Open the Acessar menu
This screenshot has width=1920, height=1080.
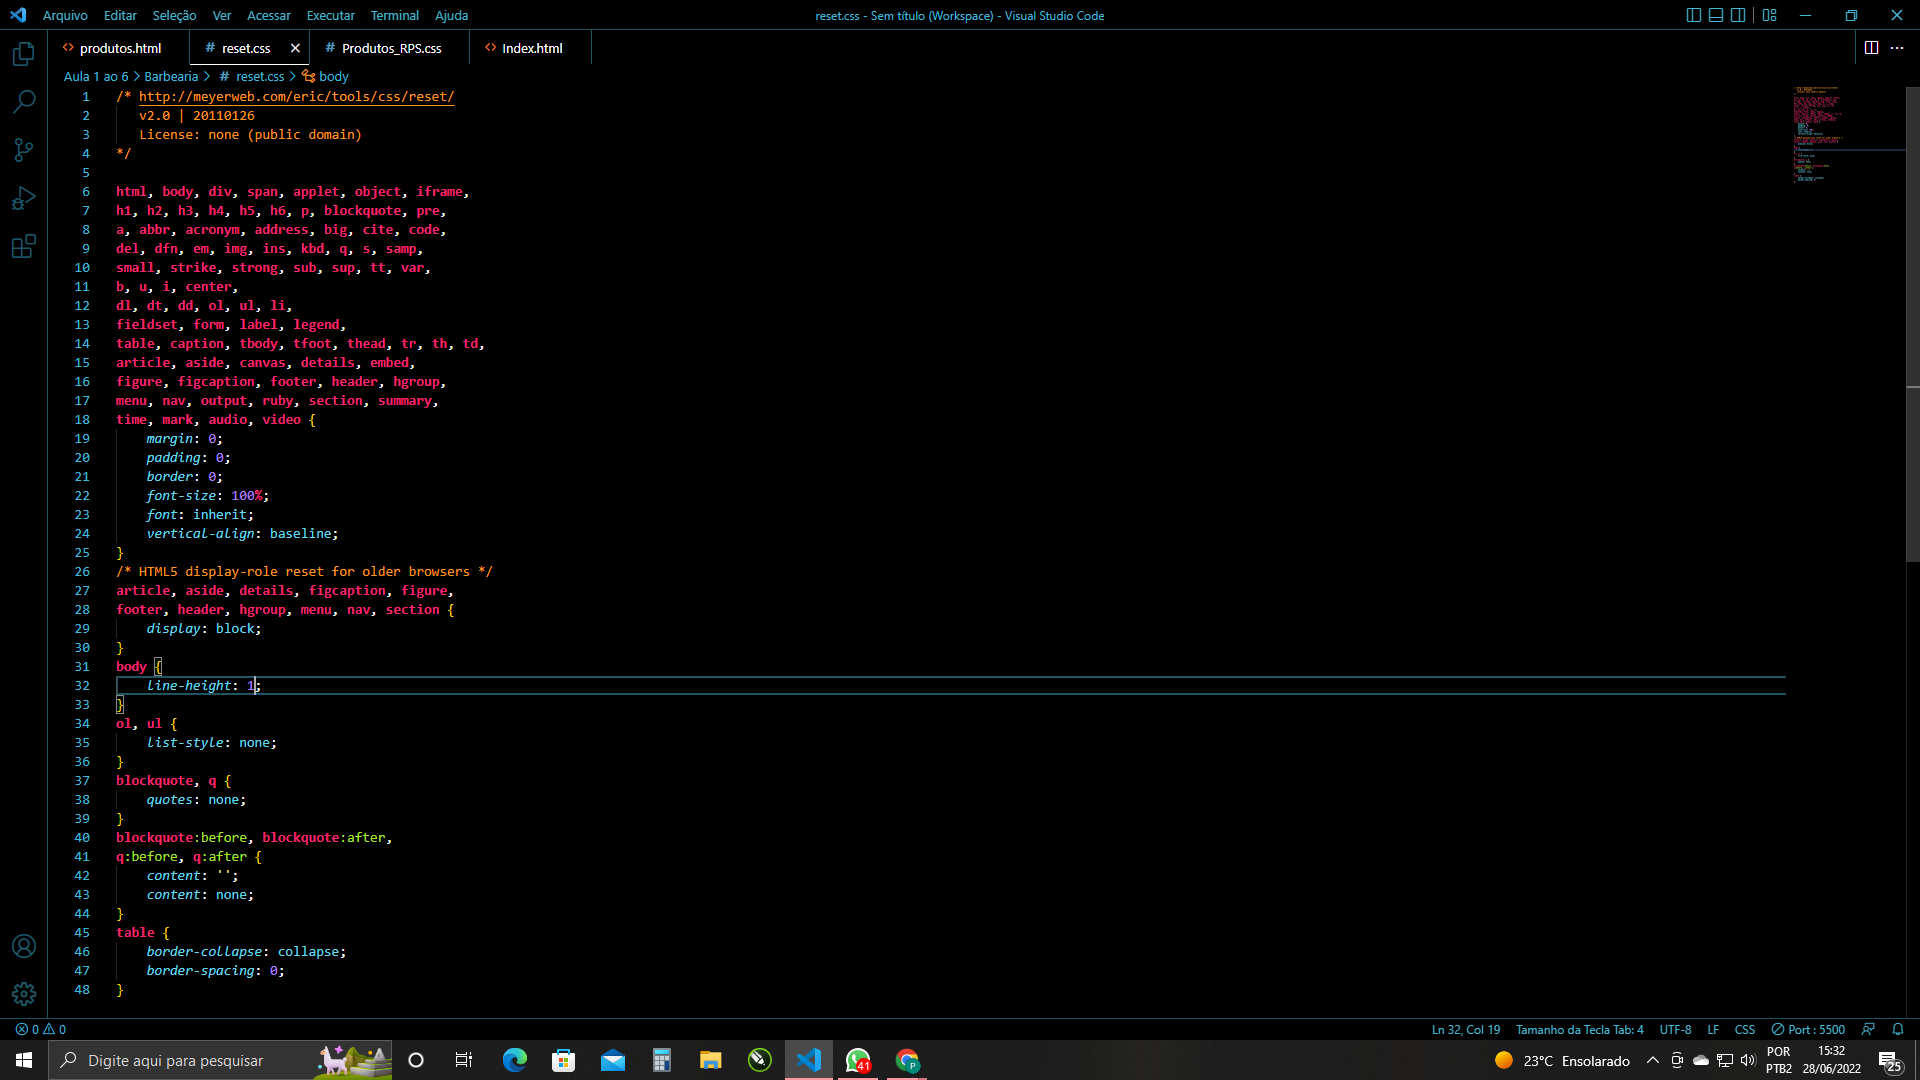click(x=269, y=15)
